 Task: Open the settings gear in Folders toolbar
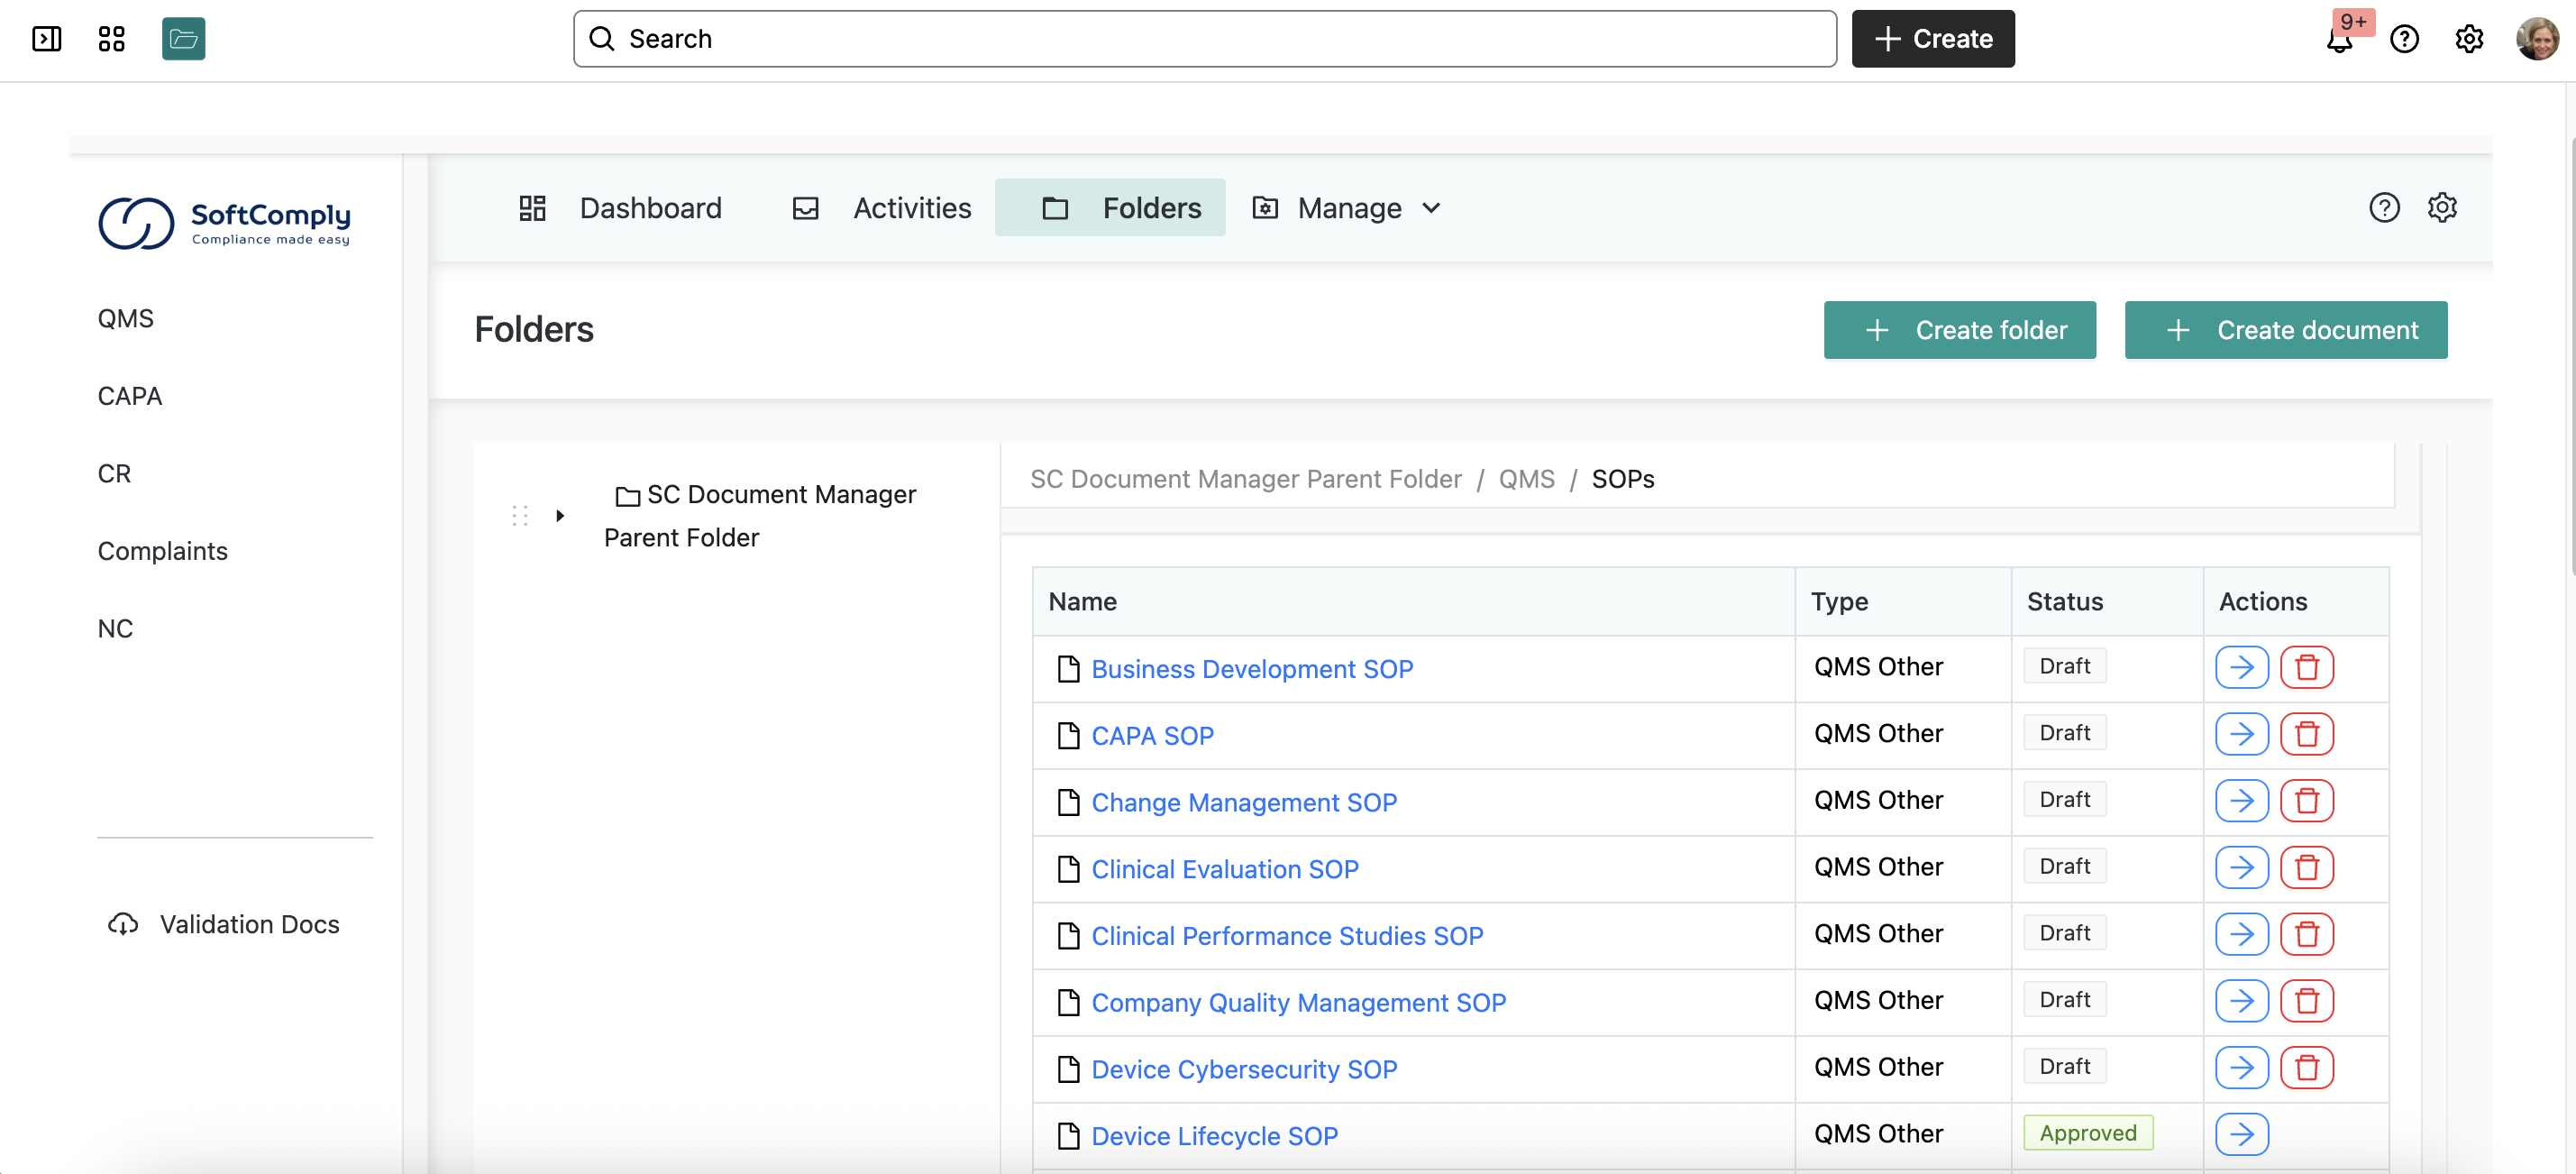(2442, 208)
